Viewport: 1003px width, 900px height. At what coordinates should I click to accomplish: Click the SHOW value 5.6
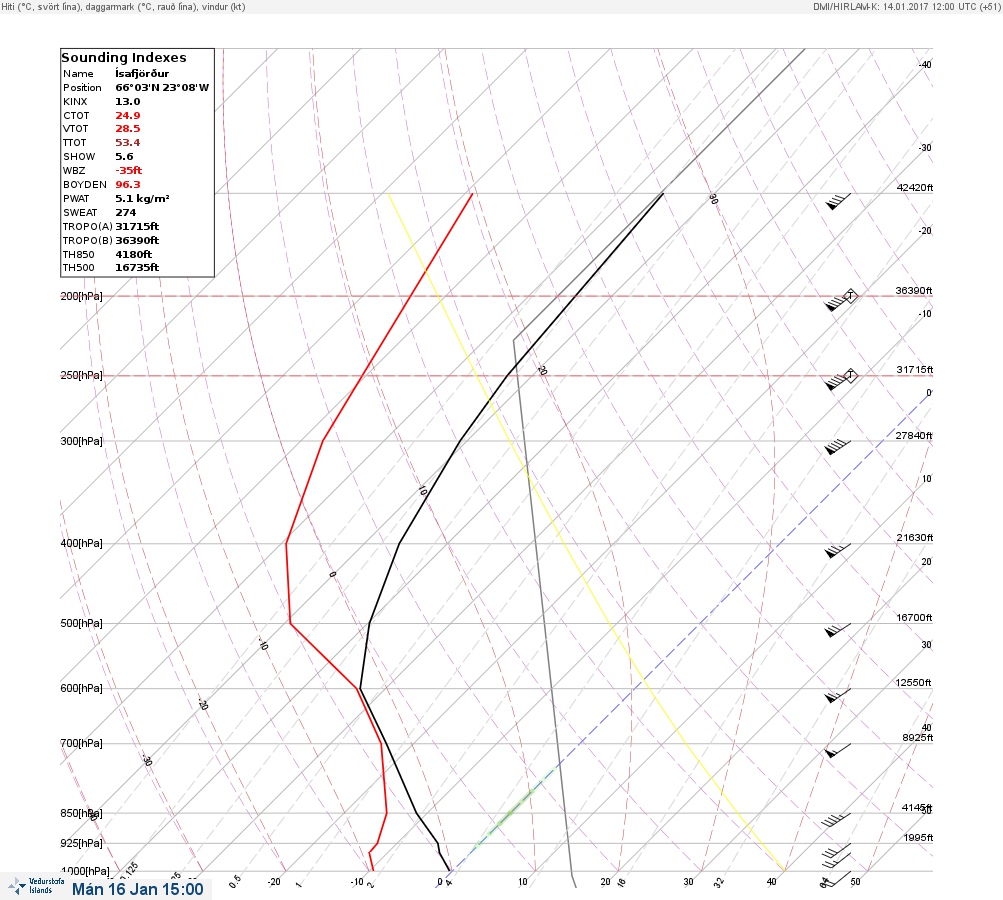[x=124, y=157]
